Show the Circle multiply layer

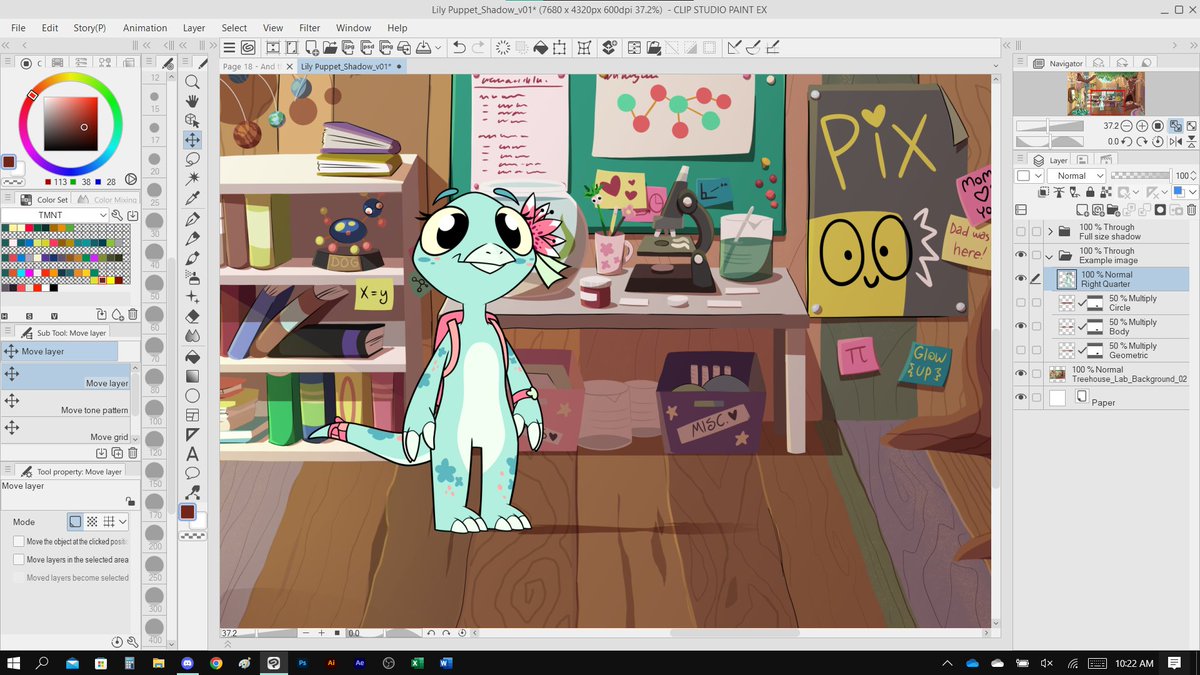(x=1021, y=302)
